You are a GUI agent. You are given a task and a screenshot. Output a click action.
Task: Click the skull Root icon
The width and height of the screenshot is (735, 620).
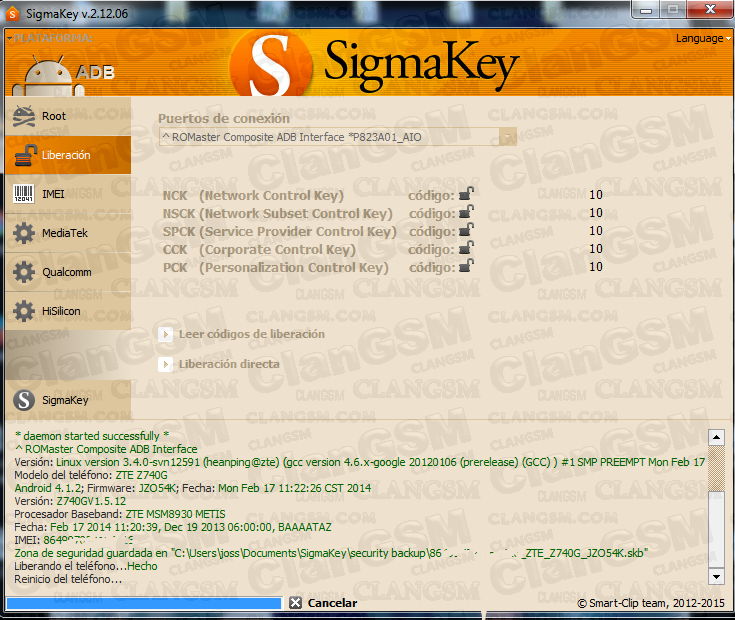tap(24, 116)
